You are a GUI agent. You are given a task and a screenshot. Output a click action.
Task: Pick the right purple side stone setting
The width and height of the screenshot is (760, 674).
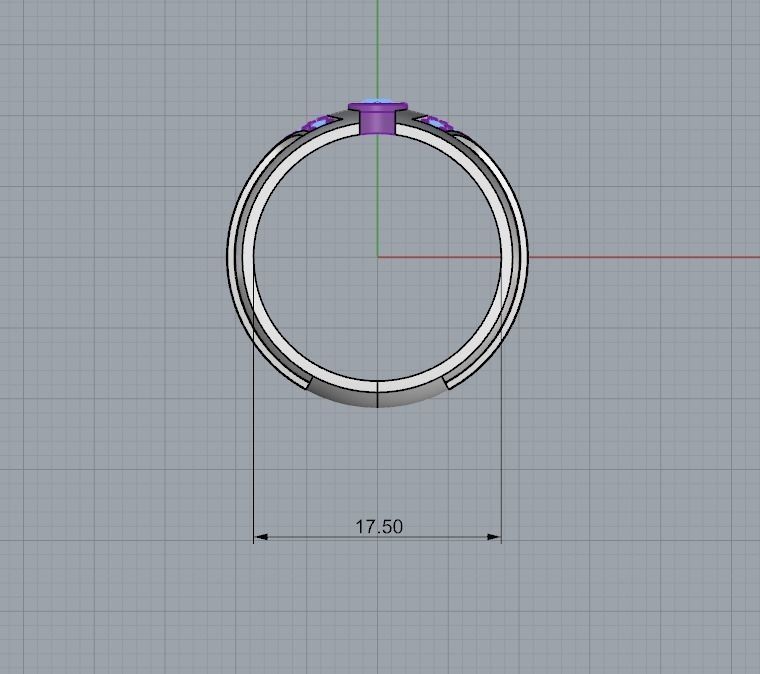point(437,123)
